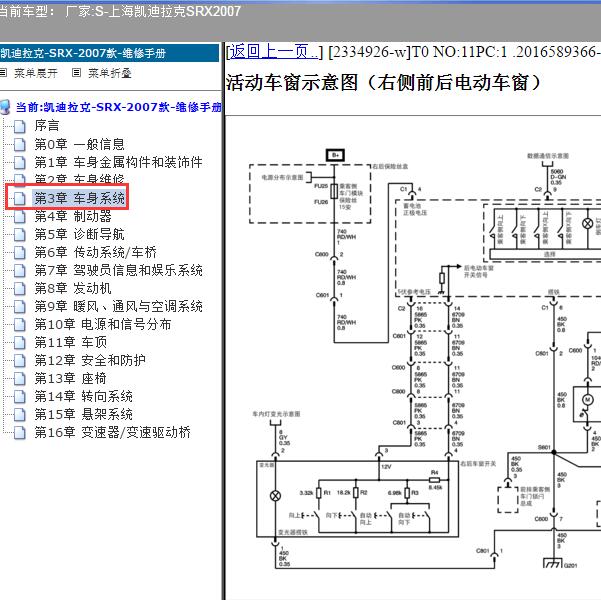
Task: Open 第4章 制动器 chapter
Action: (x=73, y=216)
